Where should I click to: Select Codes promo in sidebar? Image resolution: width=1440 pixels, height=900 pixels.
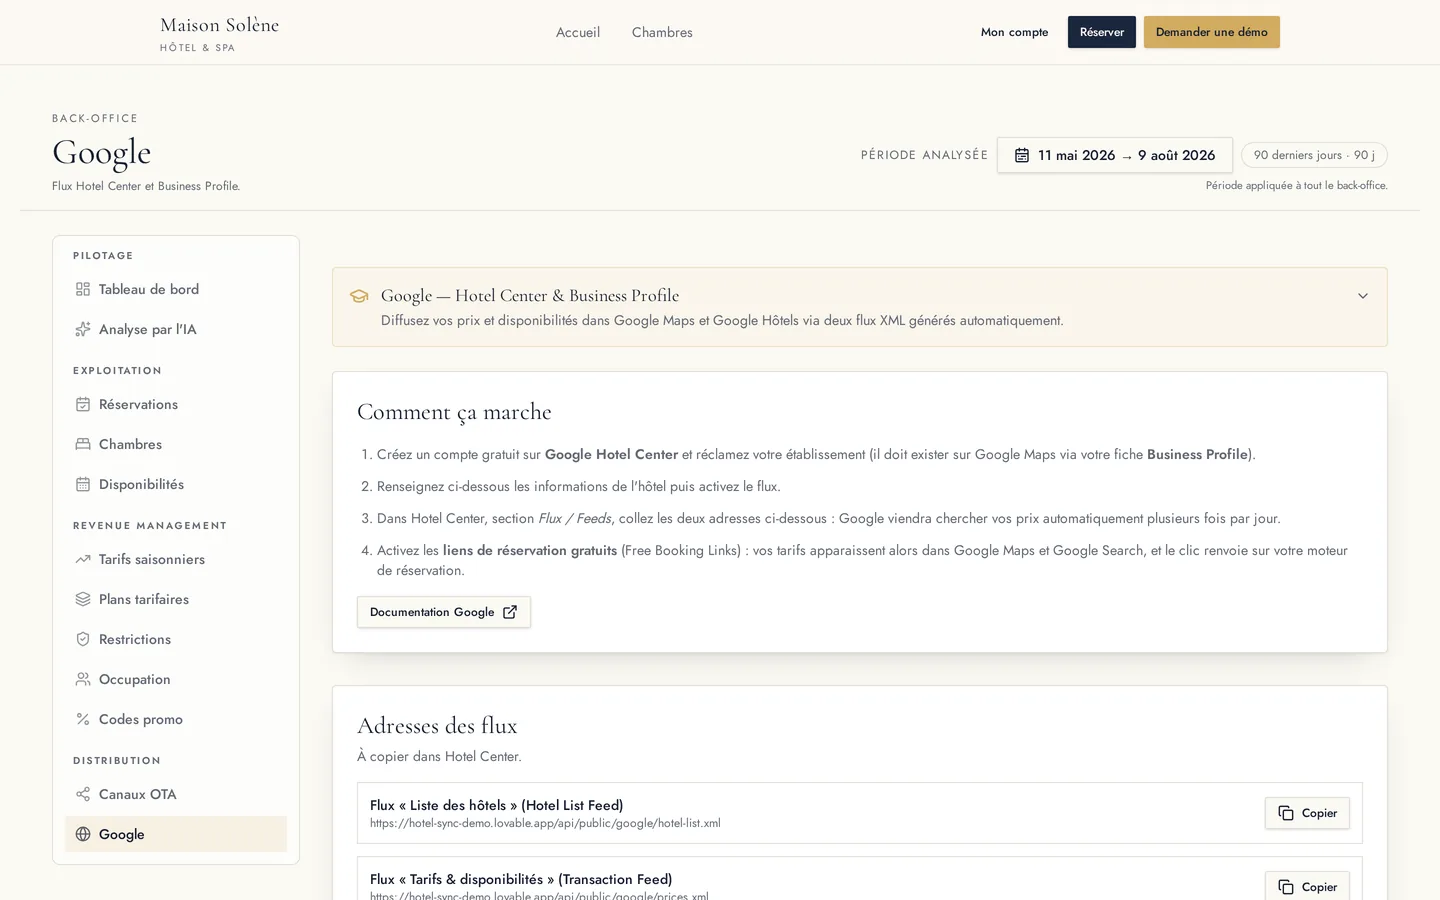tap(176, 719)
